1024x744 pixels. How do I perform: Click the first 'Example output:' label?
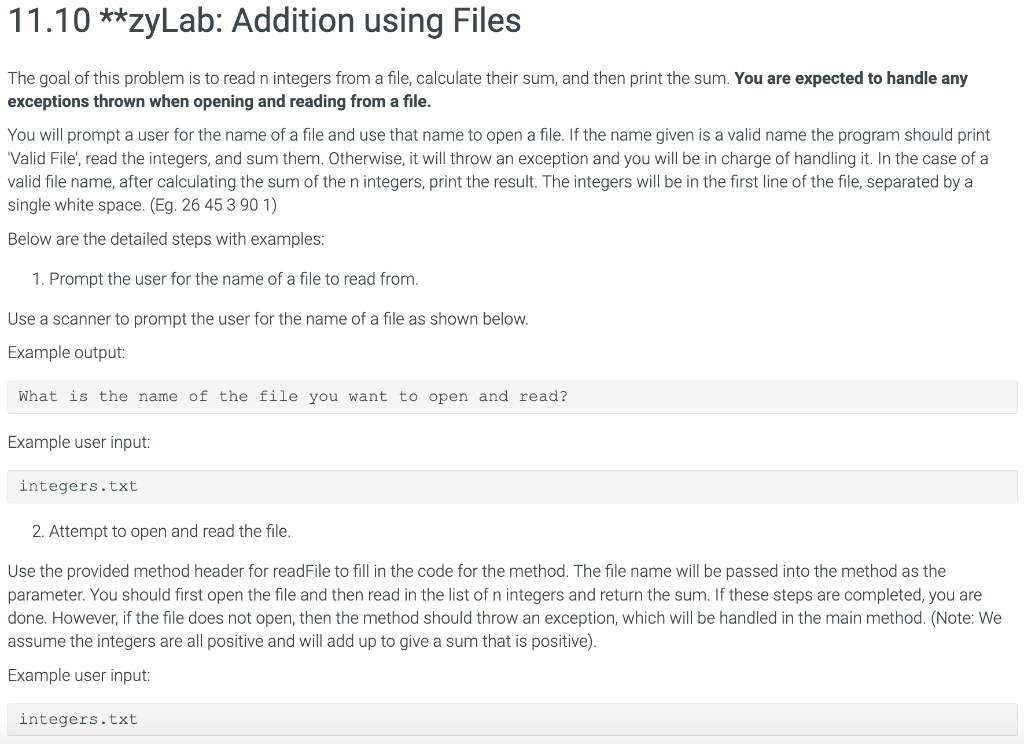(x=67, y=353)
